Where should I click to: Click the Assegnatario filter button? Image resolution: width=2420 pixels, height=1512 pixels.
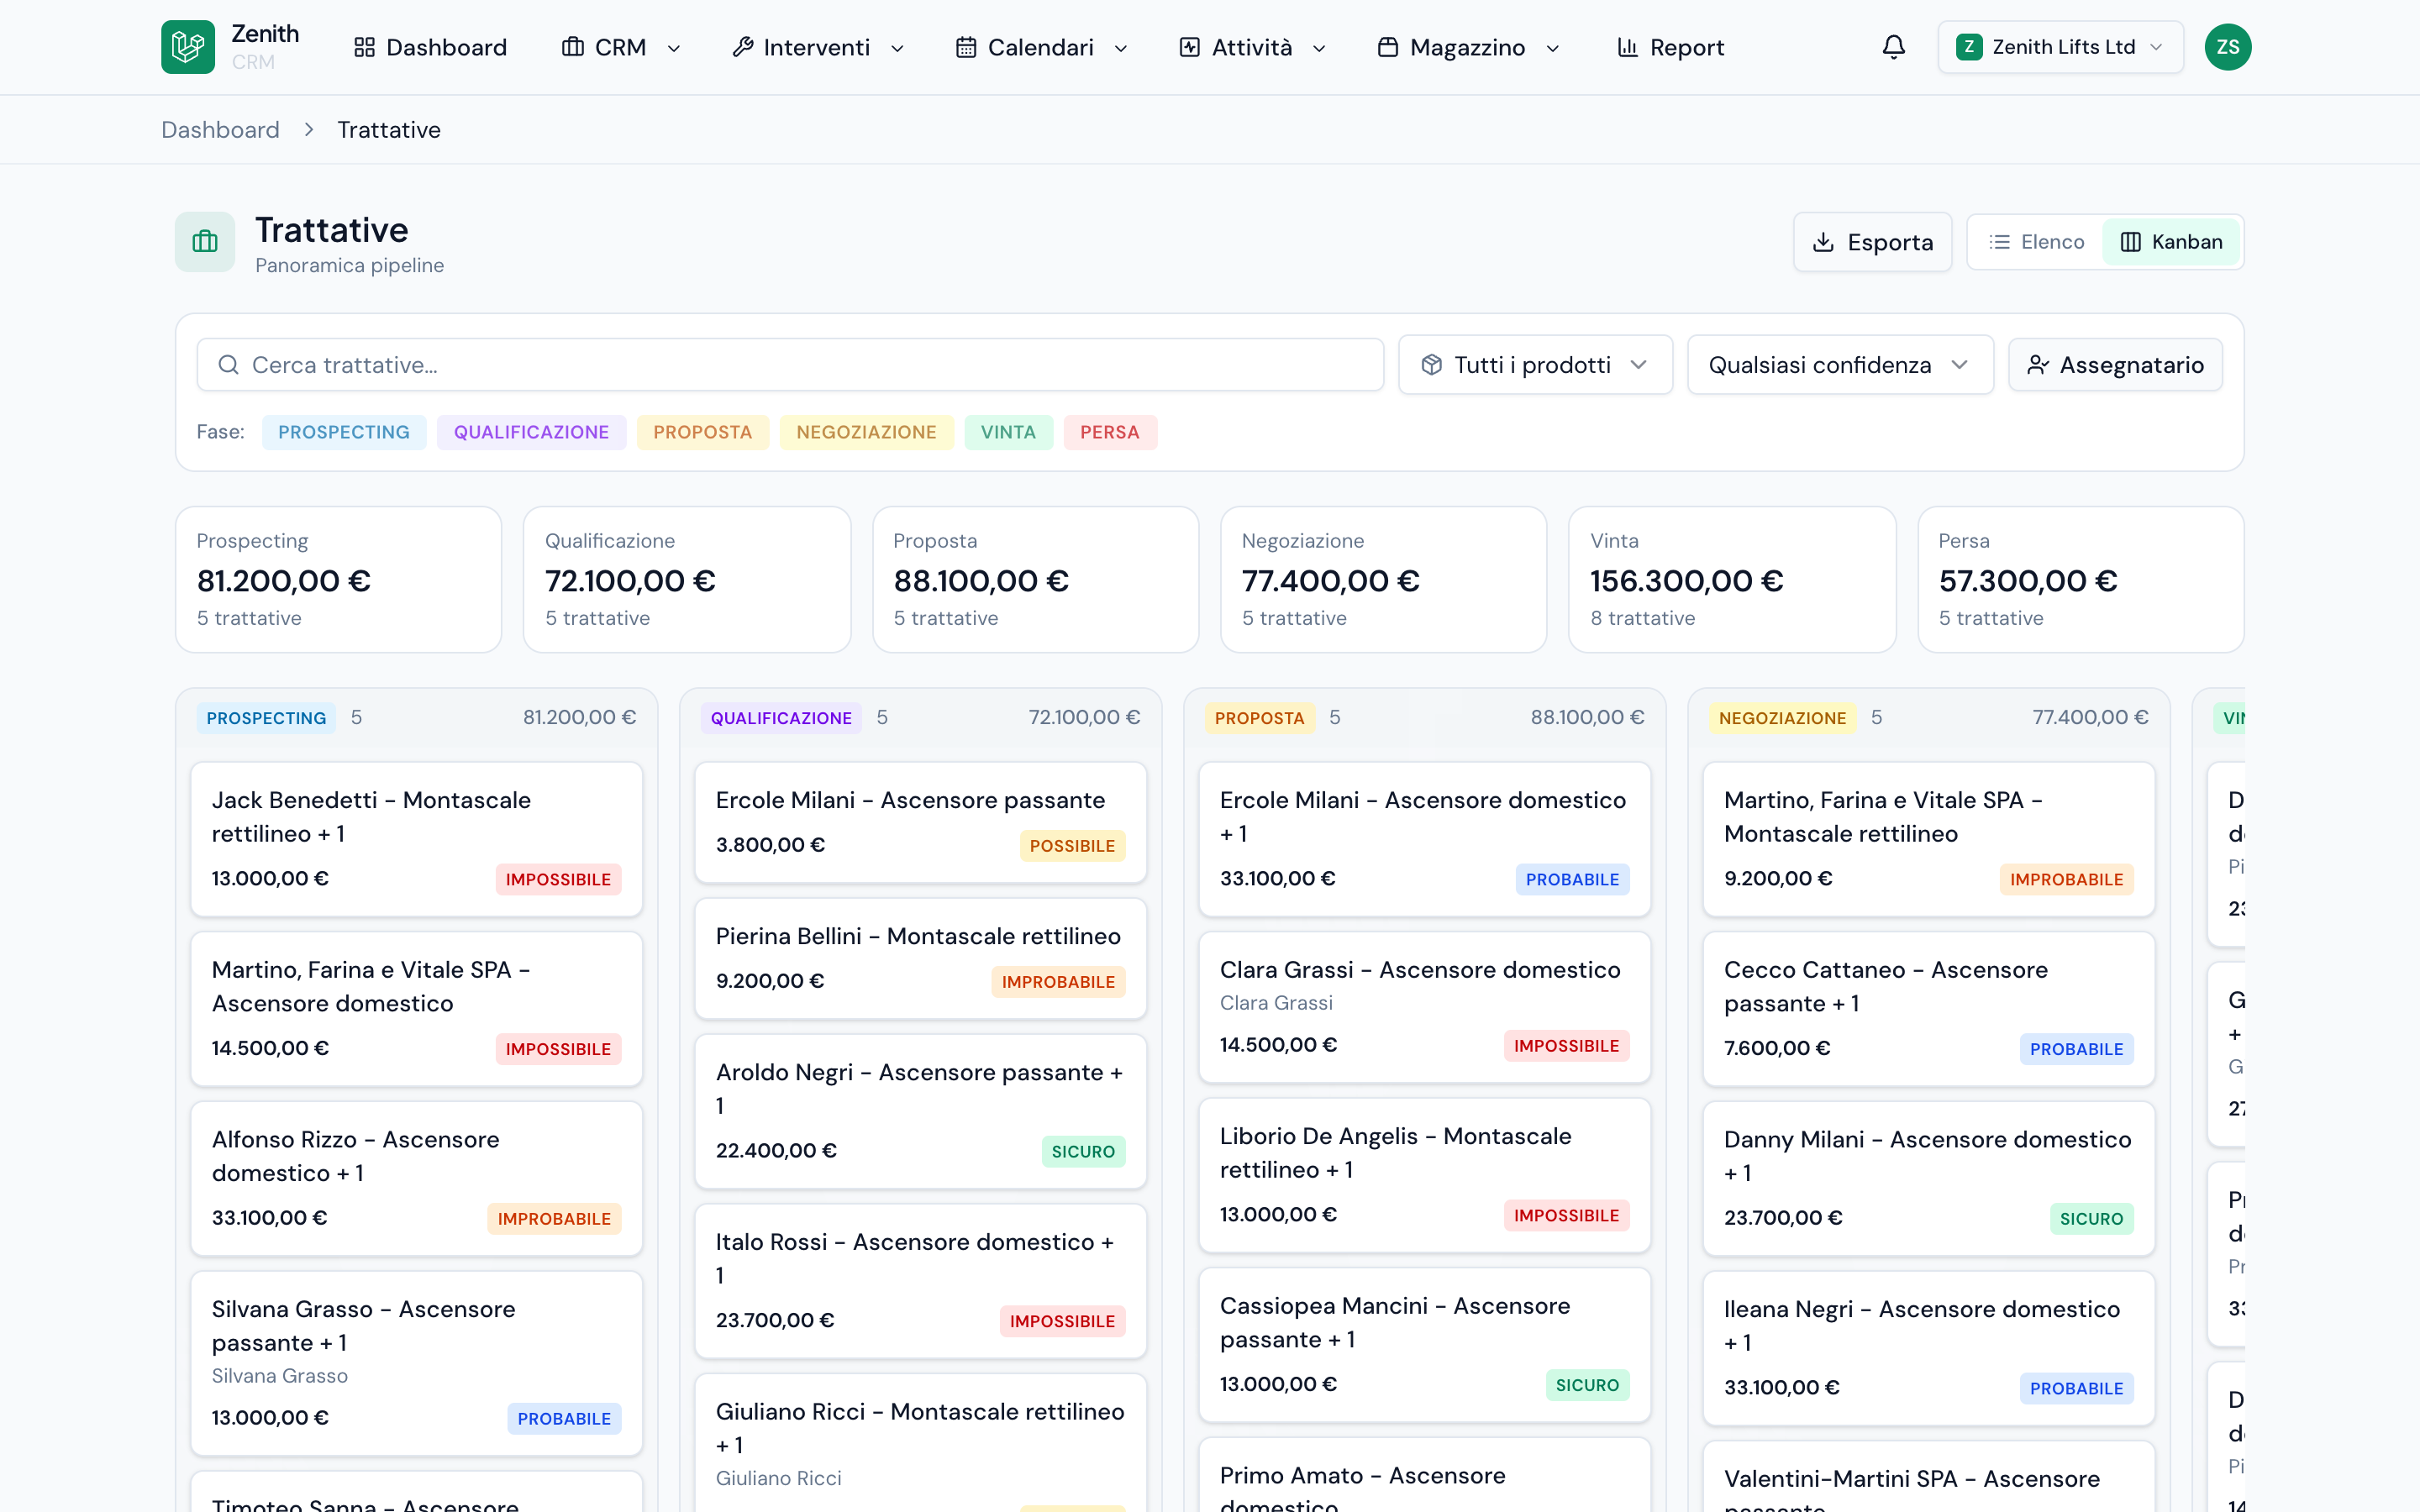point(2115,365)
